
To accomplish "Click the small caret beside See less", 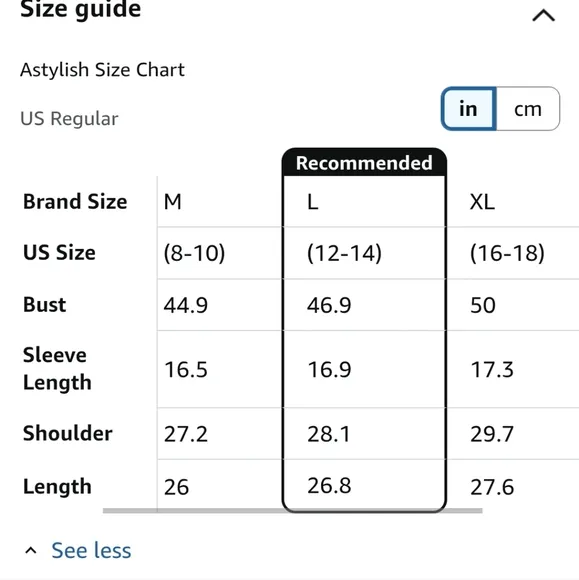I will [x=31, y=550].
